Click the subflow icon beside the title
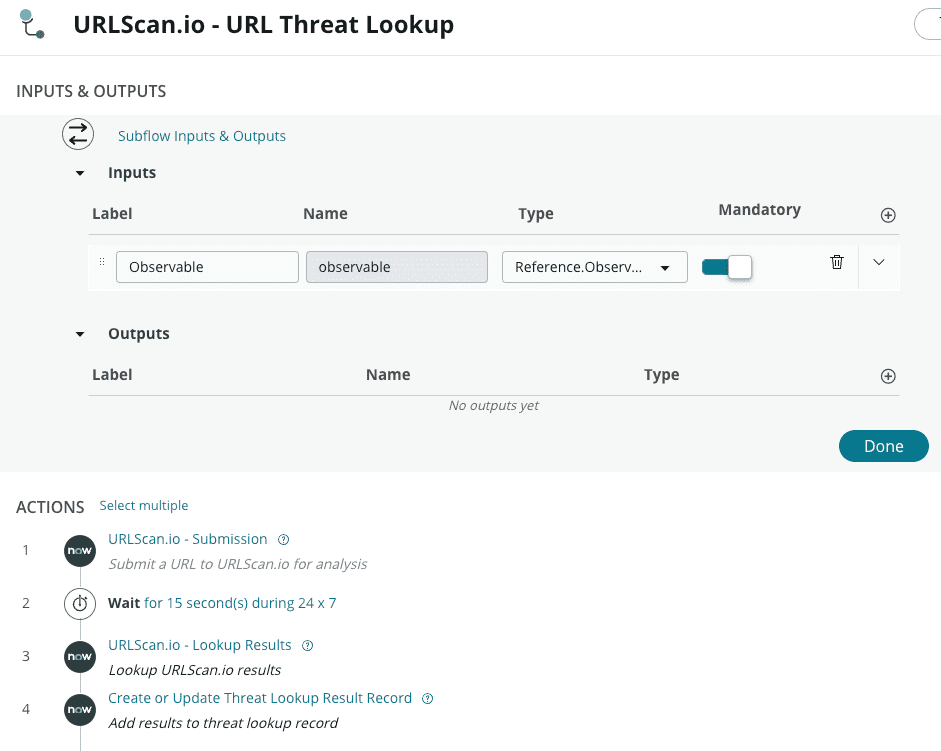The width and height of the screenshot is (941, 751). pyautogui.click(x=32, y=24)
